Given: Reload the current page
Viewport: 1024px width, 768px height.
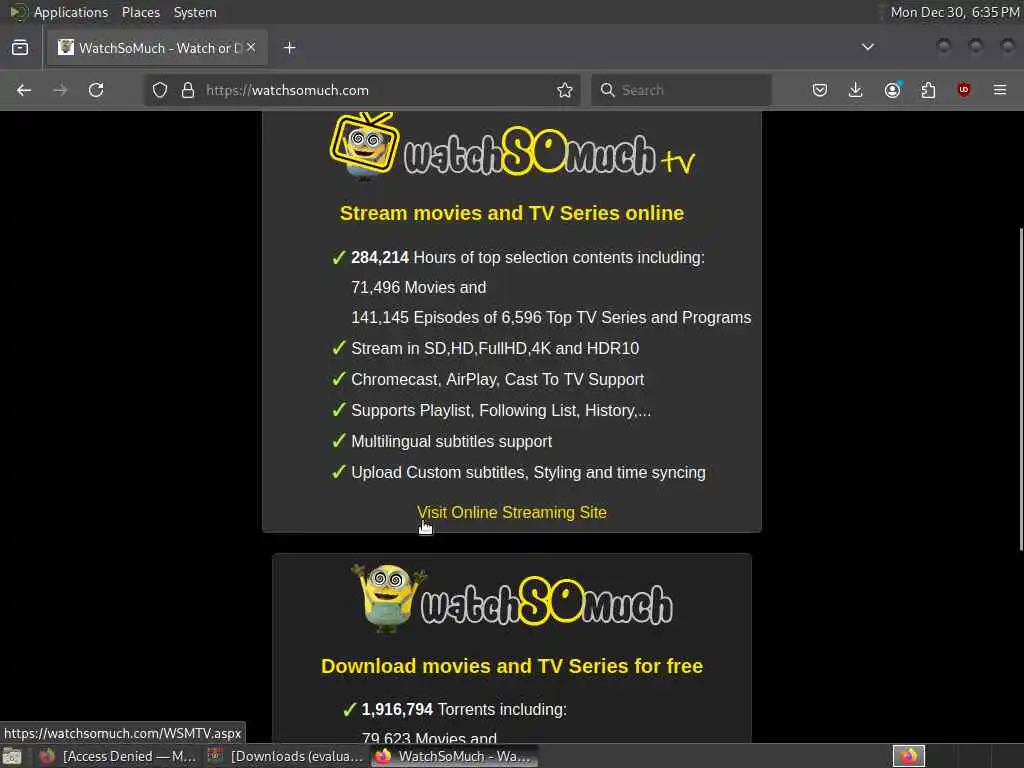Looking at the screenshot, I should point(96,90).
